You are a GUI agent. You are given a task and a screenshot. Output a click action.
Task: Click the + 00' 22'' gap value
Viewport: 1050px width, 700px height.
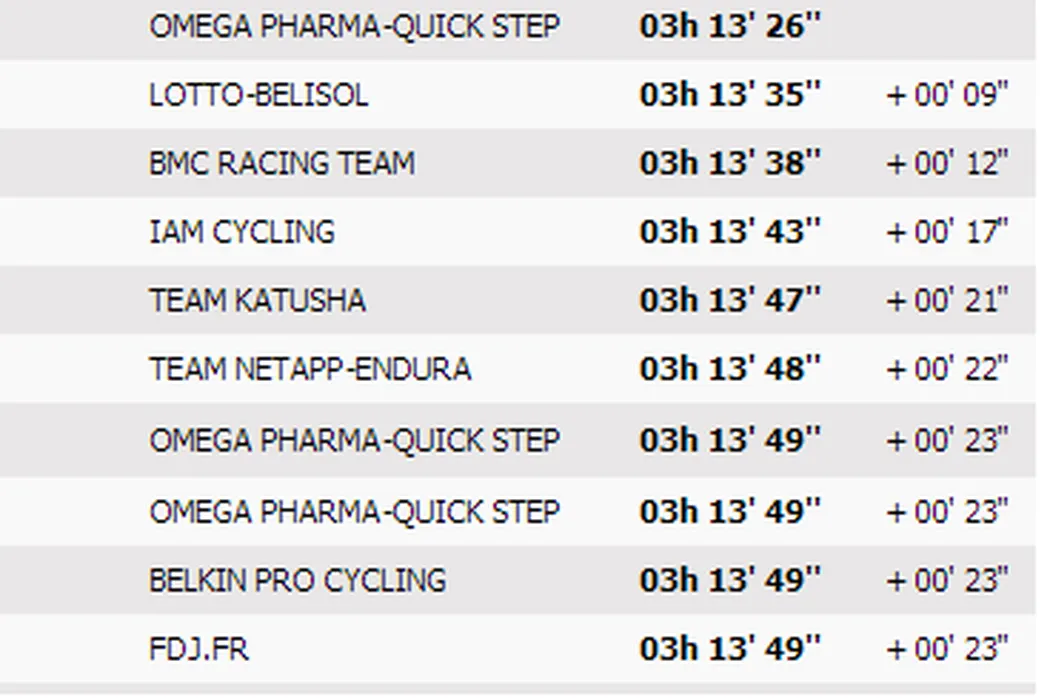click(x=947, y=369)
